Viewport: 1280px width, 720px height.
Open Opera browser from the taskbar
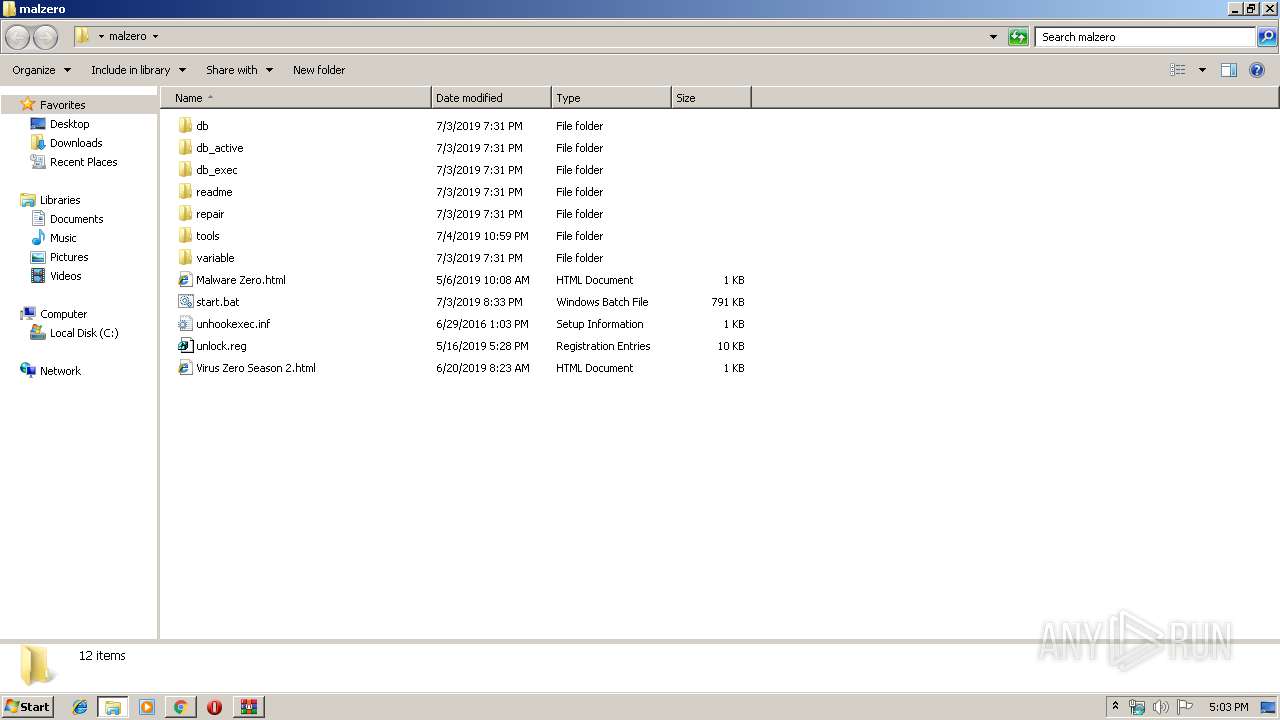tap(214, 707)
